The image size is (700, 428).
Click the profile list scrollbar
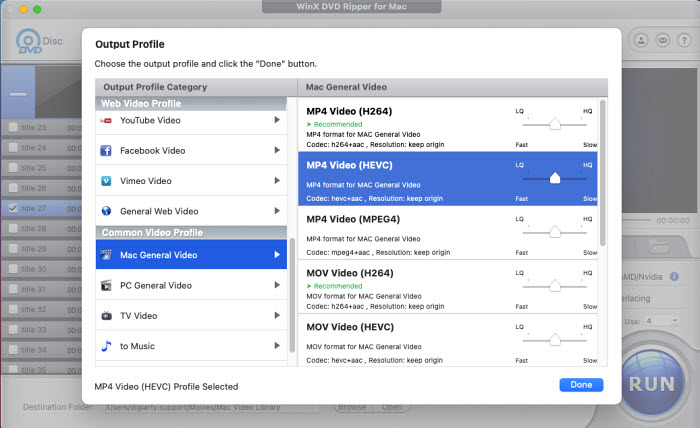[x=603, y=173]
